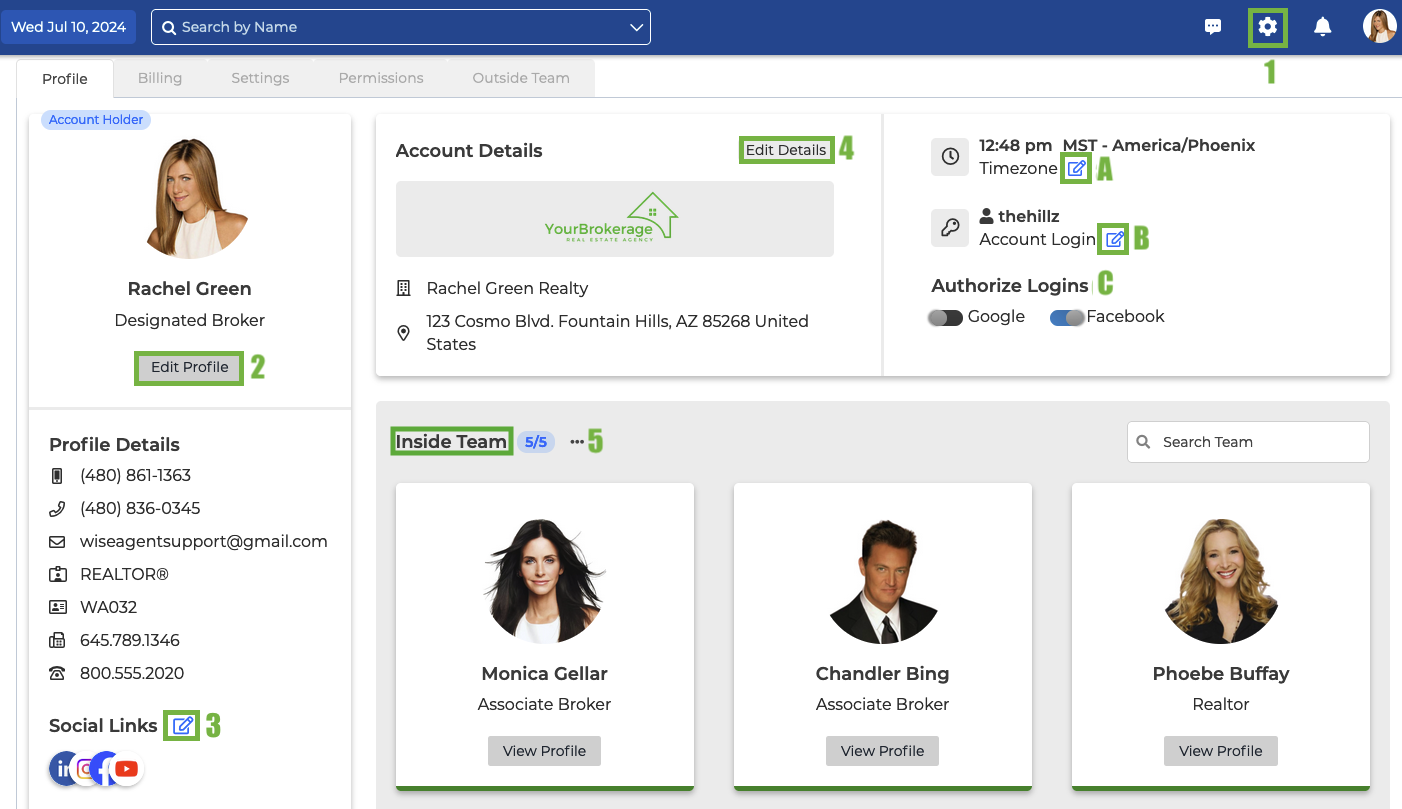Image resolution: width=1402 pixels, height=809 pixels.
Task: Open the YouTube social link icon
Action: point(127,769)
